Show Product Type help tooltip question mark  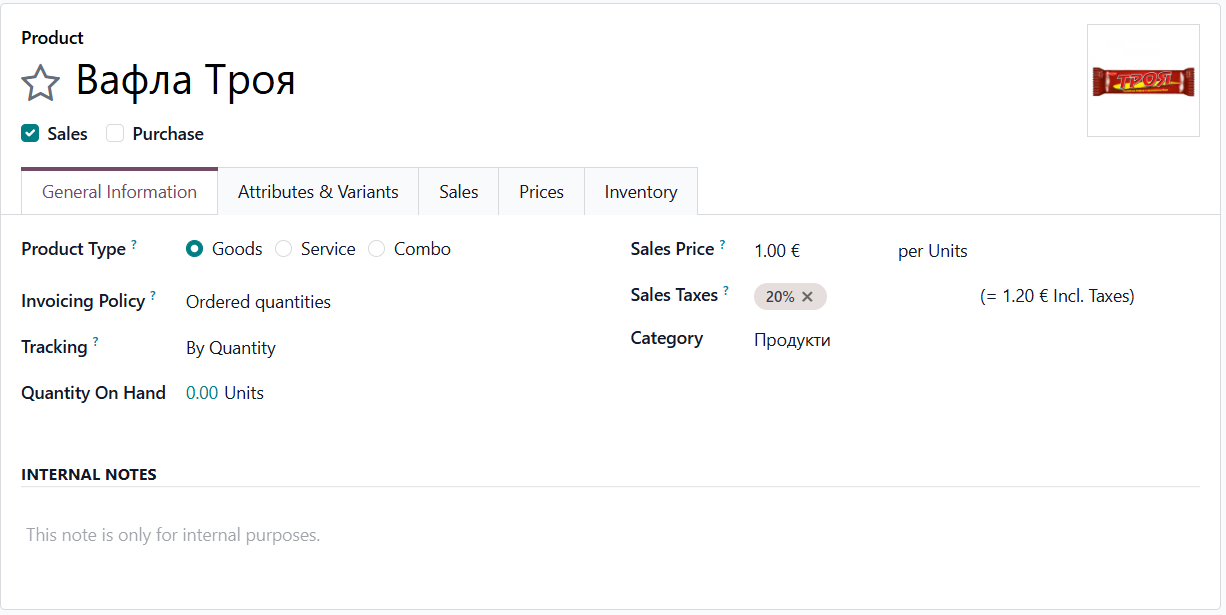point(134,244)
